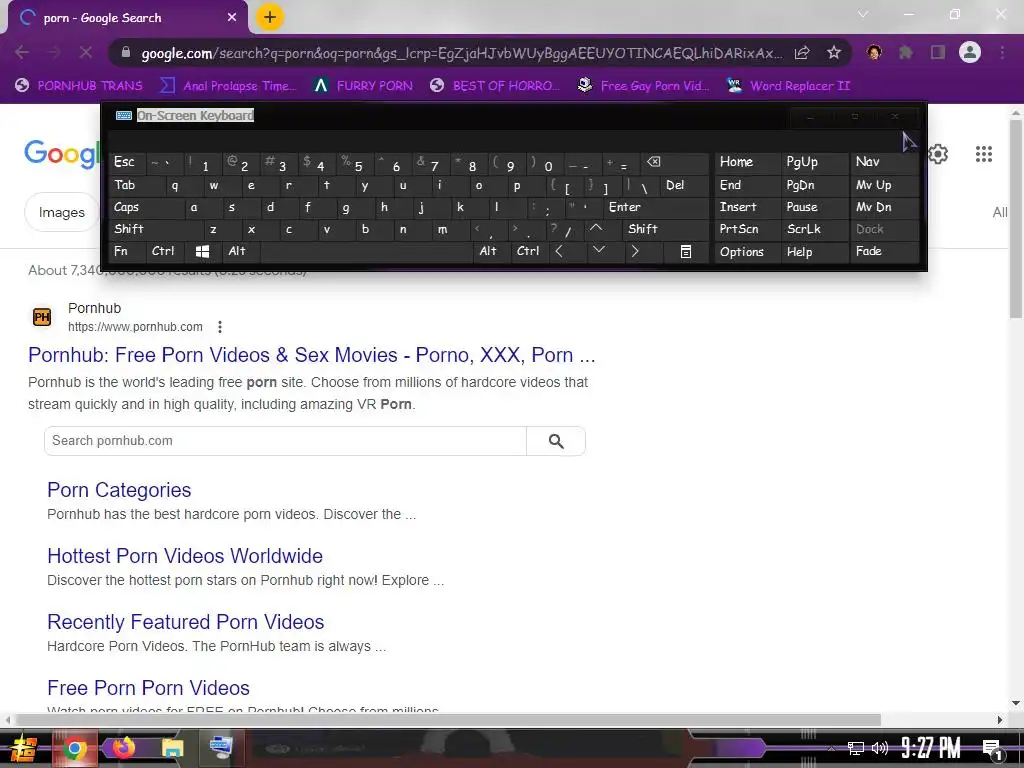1024x768 pixels.
Task: Tap the down arrow key on the On-Screen Keyboard
Action: [599, 251]
